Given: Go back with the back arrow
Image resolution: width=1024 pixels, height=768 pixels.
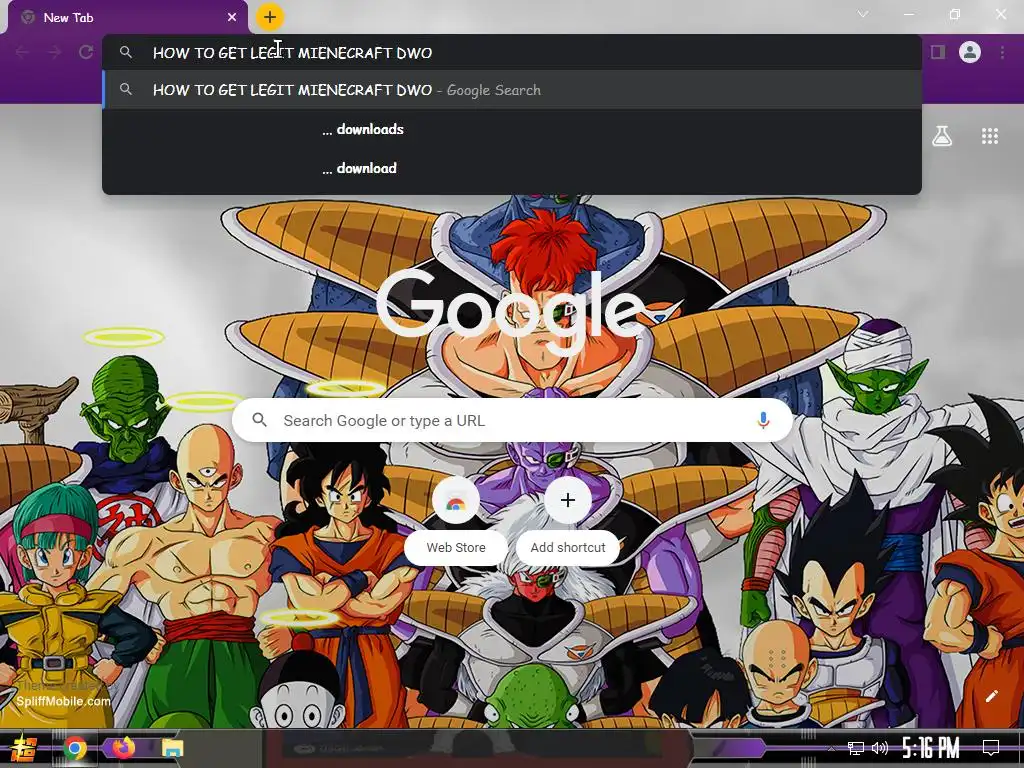Looking at the screenshot, I should [x=22, y=52].
